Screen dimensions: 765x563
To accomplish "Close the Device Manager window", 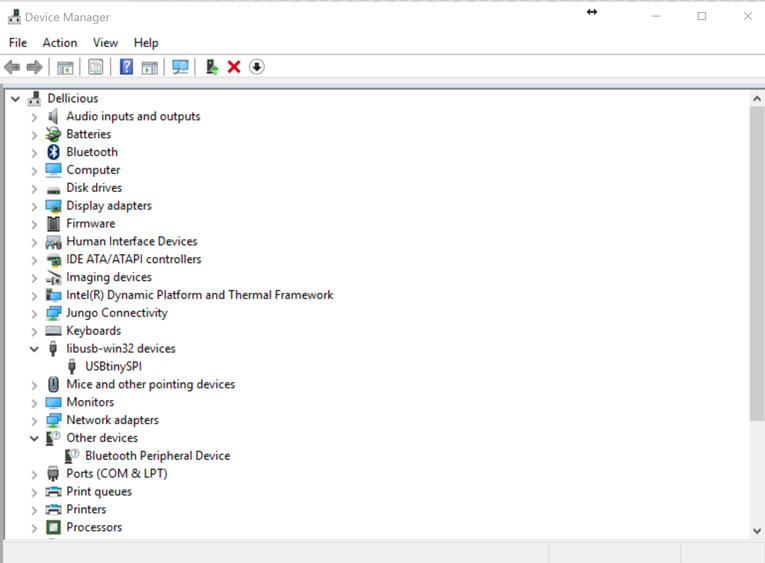I will [747, 17].
